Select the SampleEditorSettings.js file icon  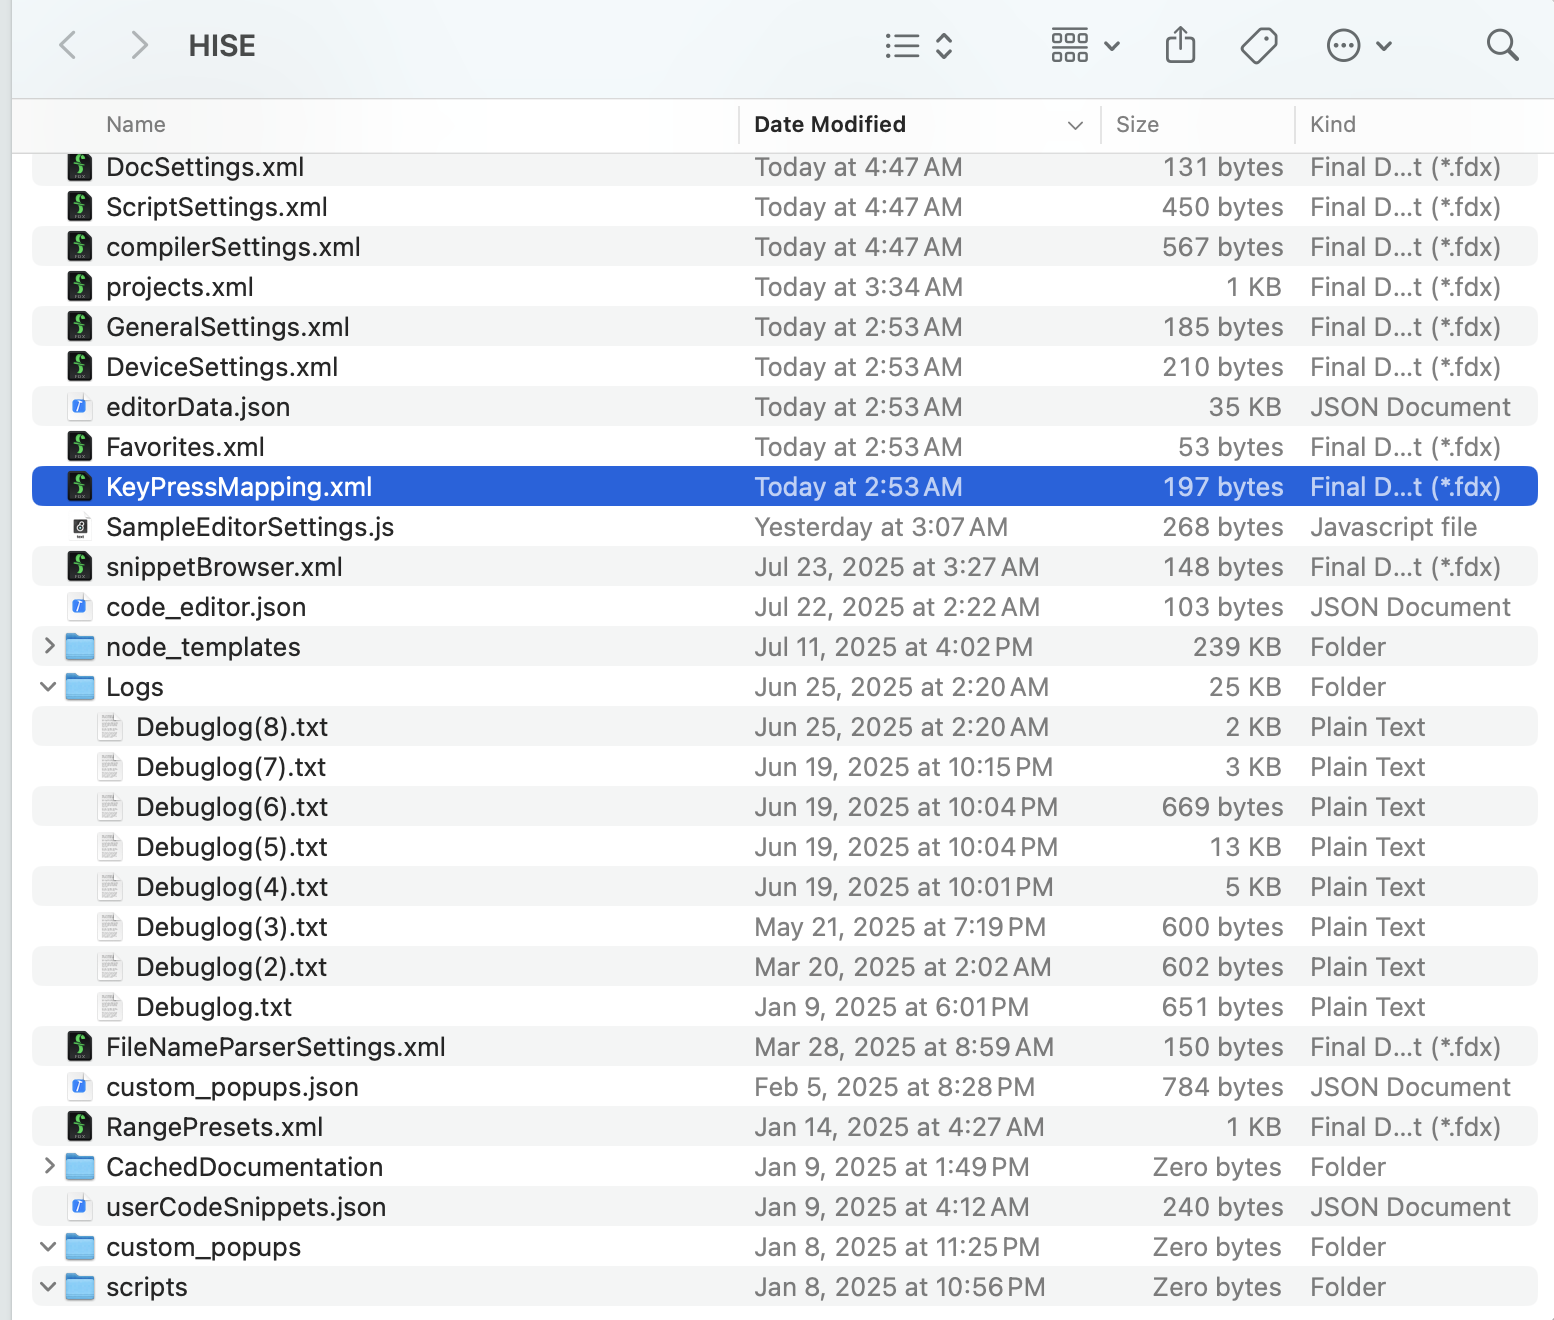(x=80, y=527)
